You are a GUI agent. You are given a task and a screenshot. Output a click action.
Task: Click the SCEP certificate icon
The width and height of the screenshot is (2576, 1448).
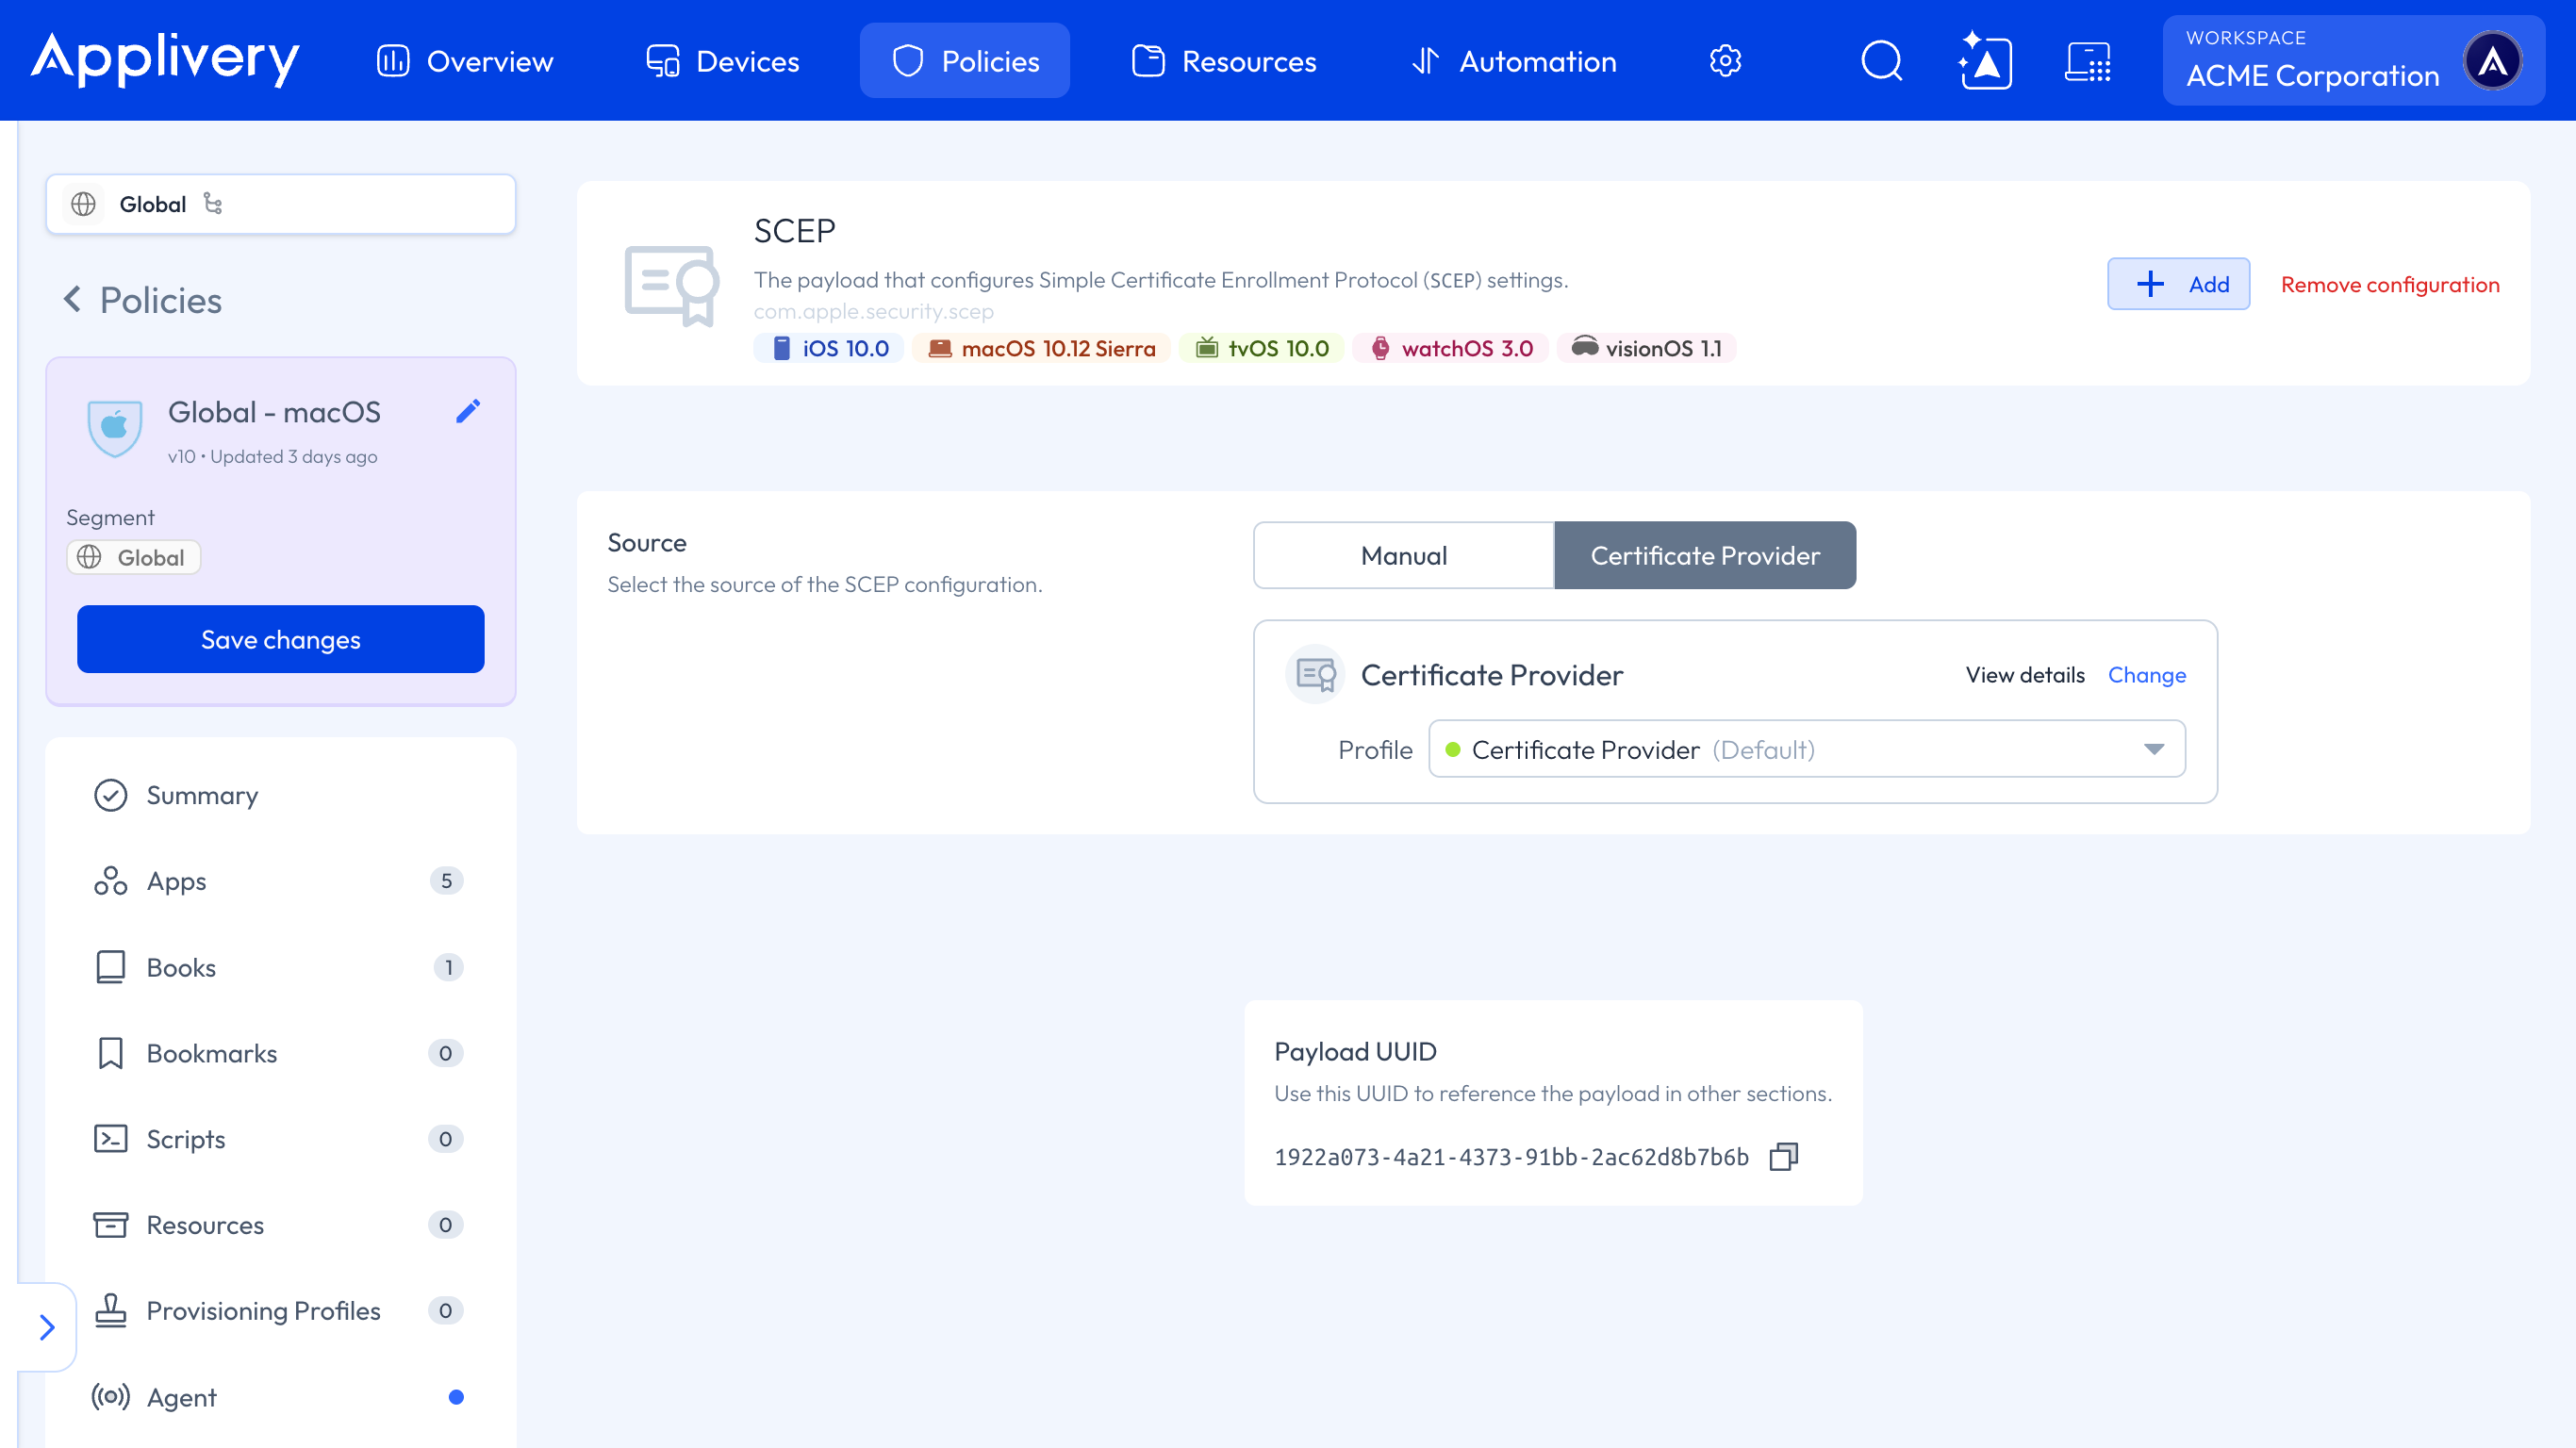click(672, 286)
